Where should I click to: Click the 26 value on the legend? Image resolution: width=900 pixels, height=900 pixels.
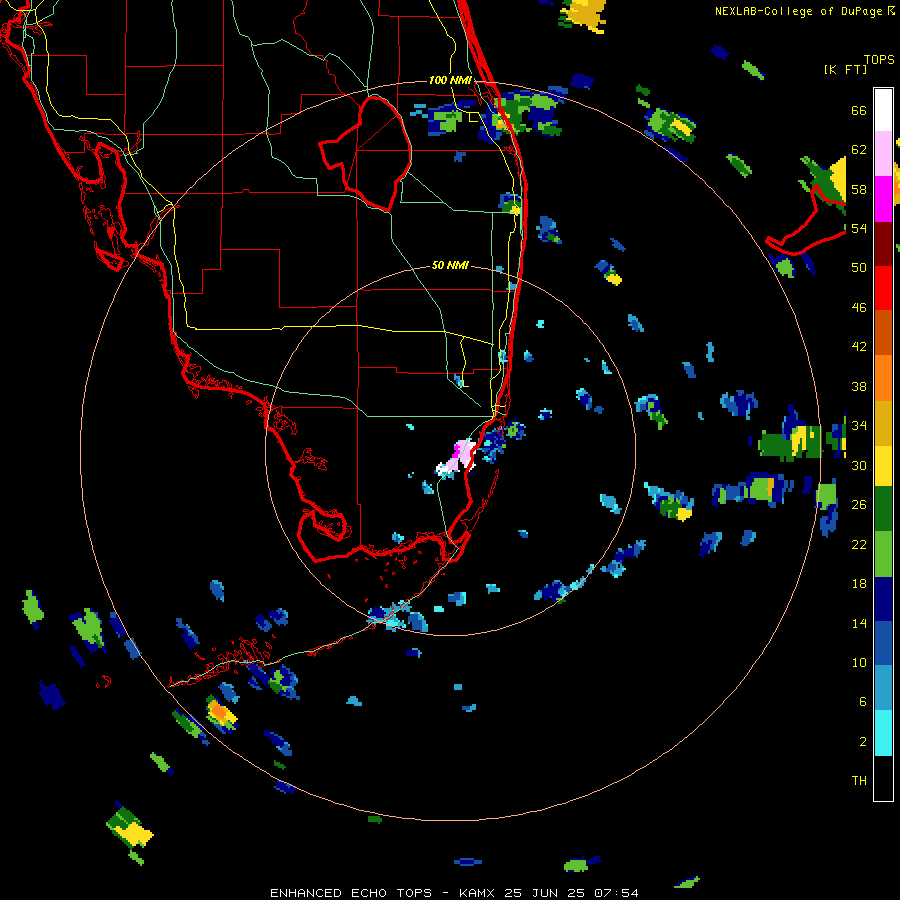coord(859,505)
